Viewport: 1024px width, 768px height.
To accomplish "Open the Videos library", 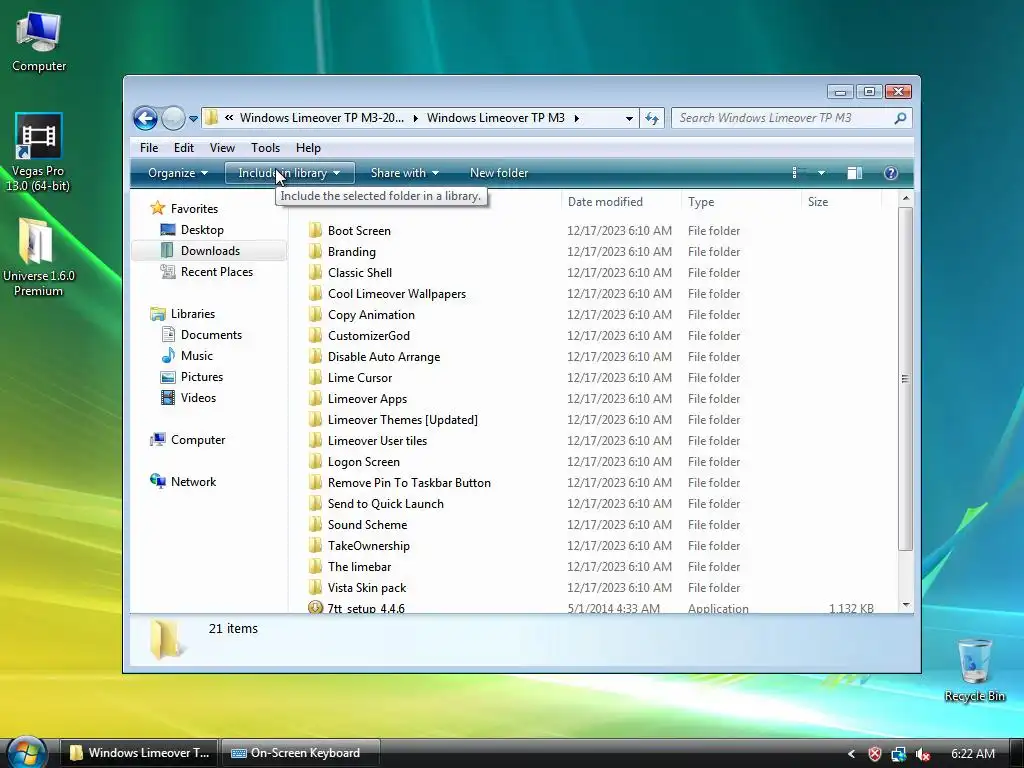I will pos(198,397).
